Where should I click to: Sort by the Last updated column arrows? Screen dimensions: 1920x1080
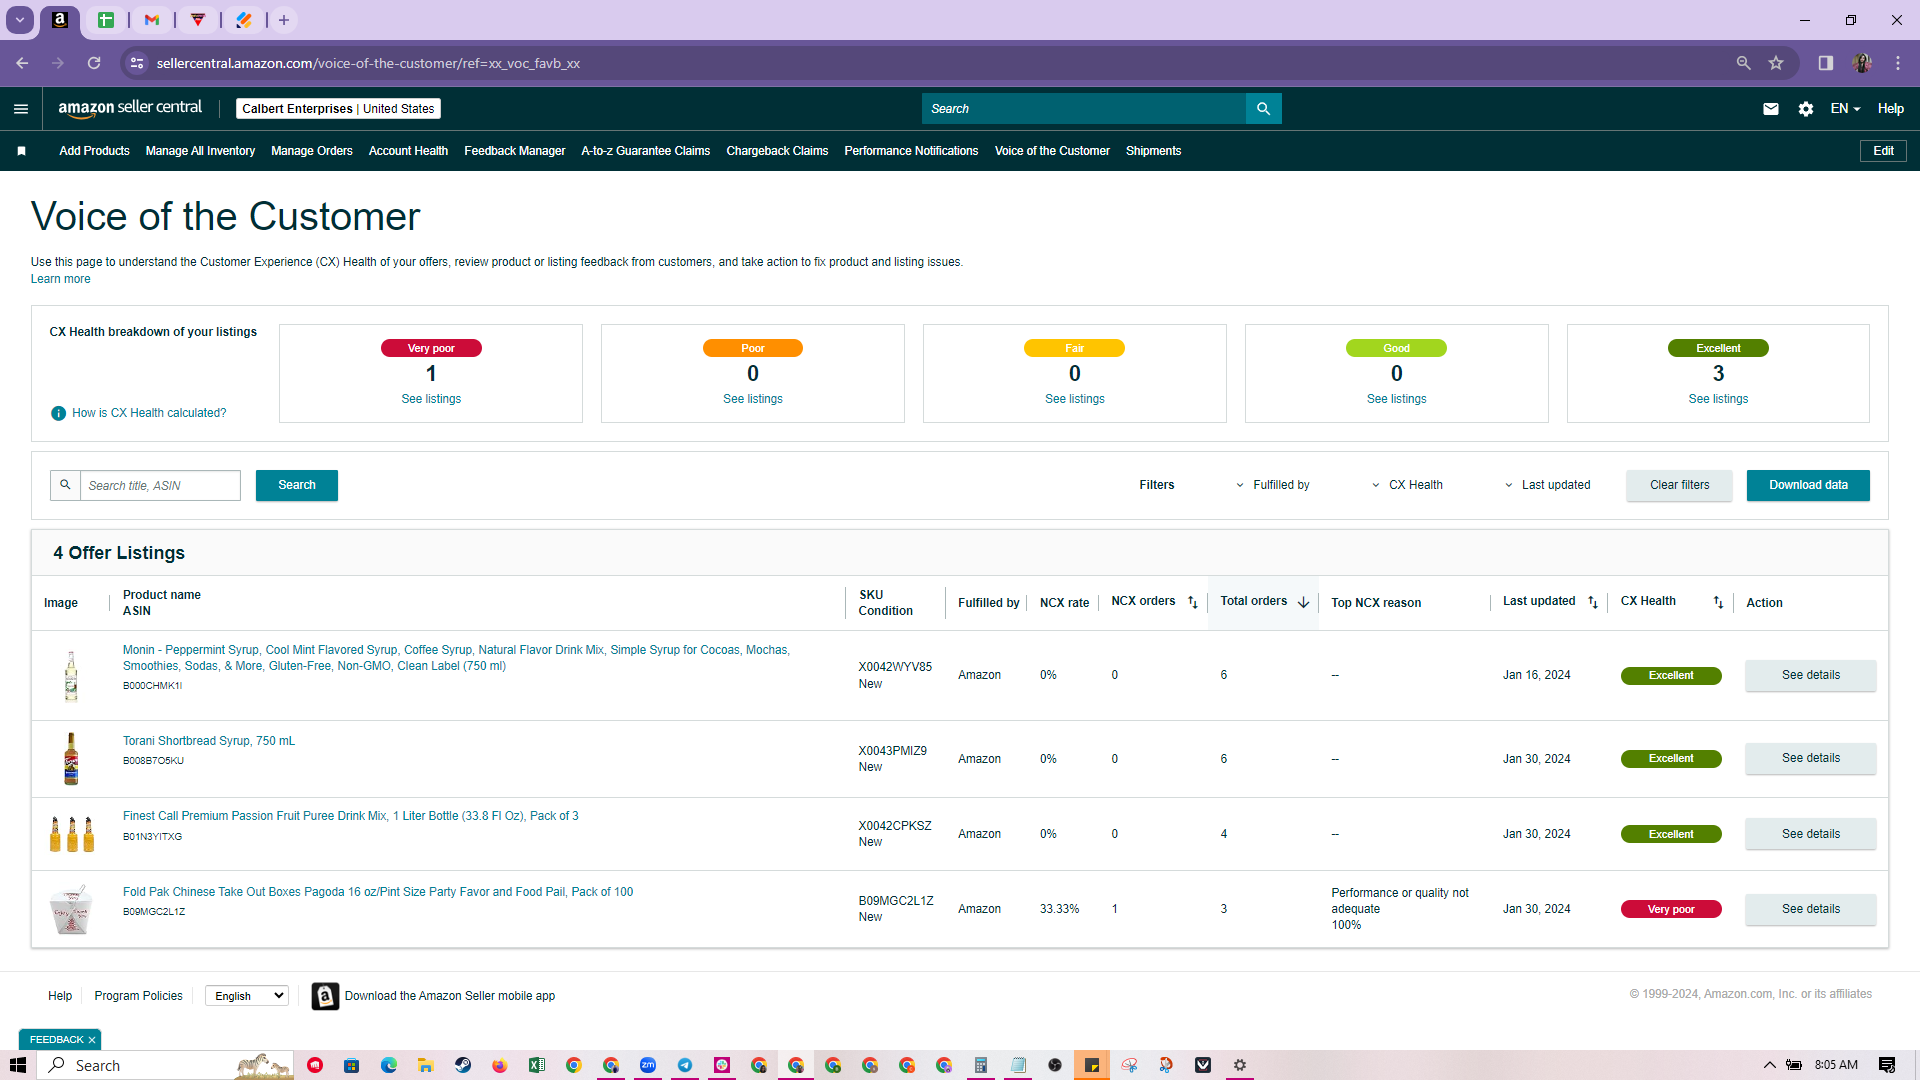[1593, 602]
